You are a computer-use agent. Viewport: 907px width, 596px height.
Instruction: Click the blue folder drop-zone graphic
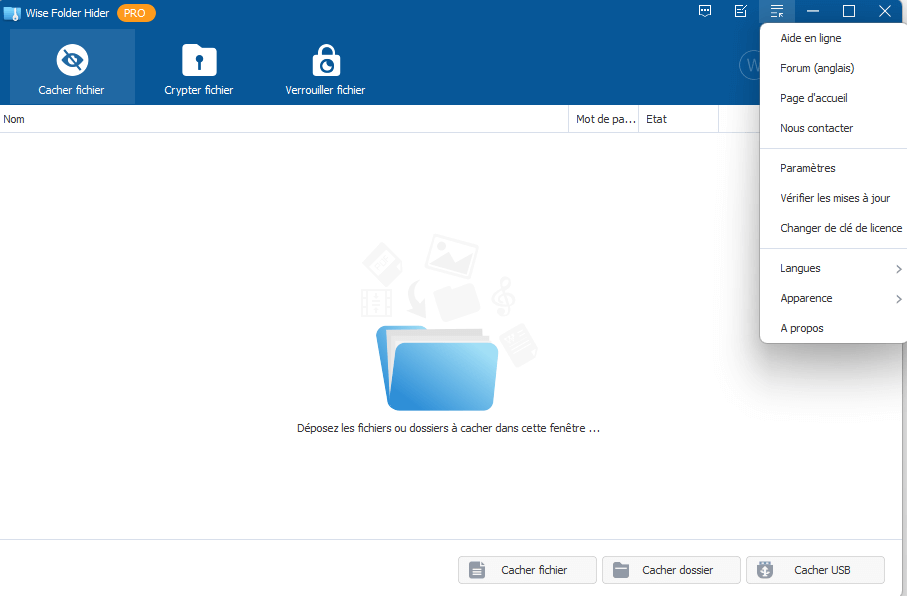[x=437, y=375]
